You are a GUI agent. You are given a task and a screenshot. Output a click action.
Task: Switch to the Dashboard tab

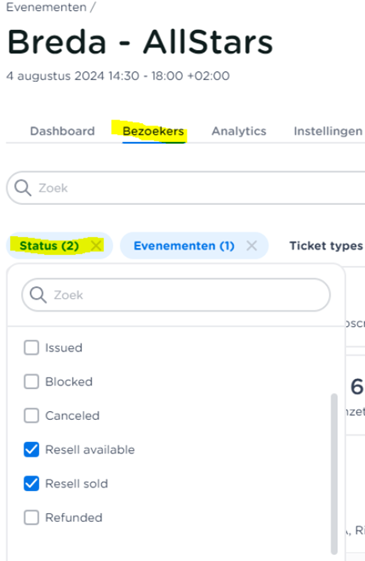click(x=62, y=131)
